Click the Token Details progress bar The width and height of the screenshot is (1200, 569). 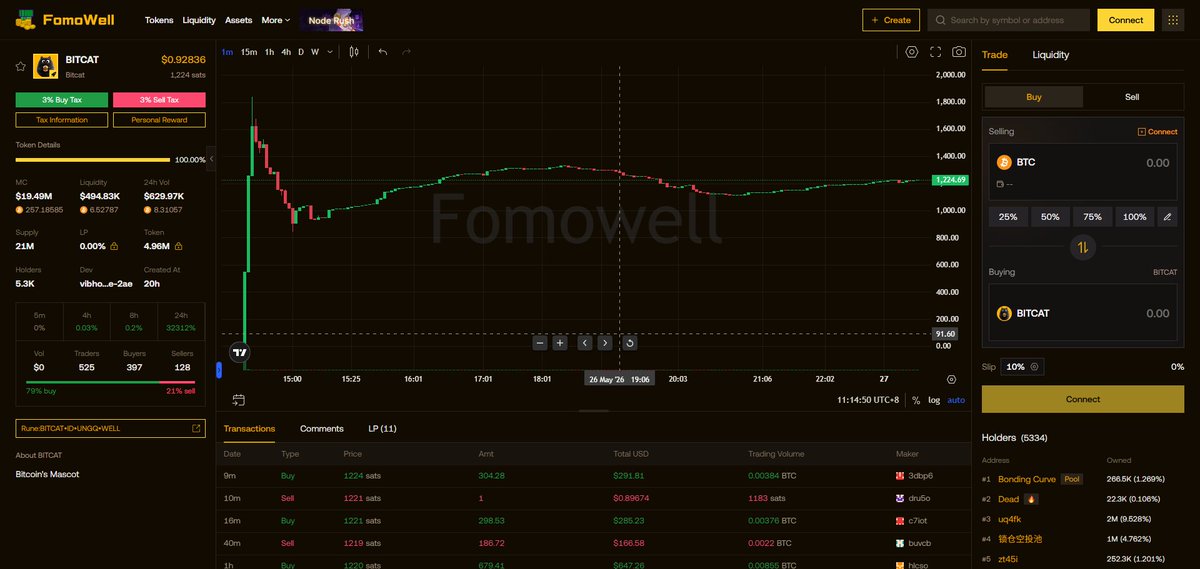[92, 160]
